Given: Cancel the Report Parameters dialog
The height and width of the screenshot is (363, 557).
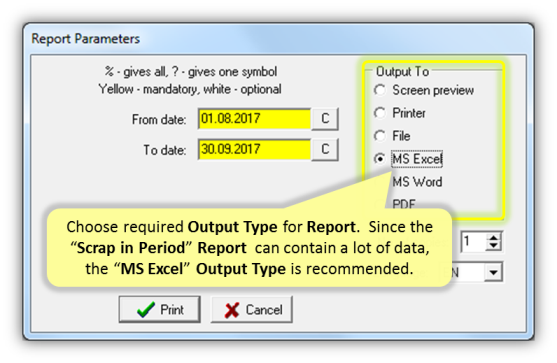Looking at the screenshot, I should 252,309.
